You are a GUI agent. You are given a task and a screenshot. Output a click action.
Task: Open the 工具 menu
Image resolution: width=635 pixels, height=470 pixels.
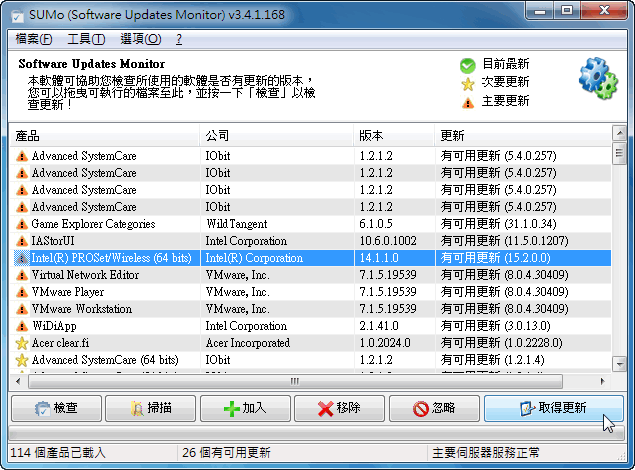click(x=85, y=39)
